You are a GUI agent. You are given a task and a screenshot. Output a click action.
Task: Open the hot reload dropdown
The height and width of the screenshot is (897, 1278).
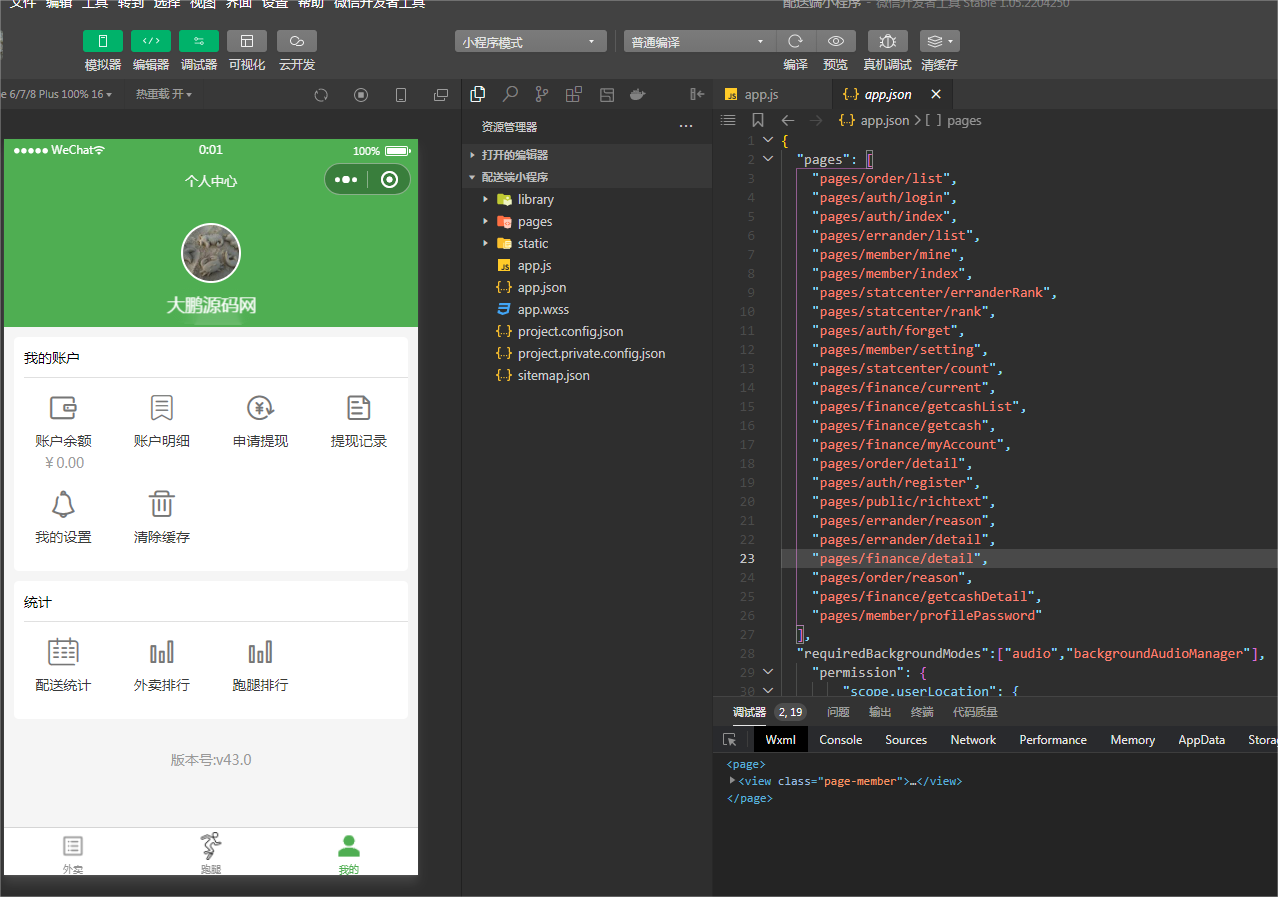tap(163, 94)
